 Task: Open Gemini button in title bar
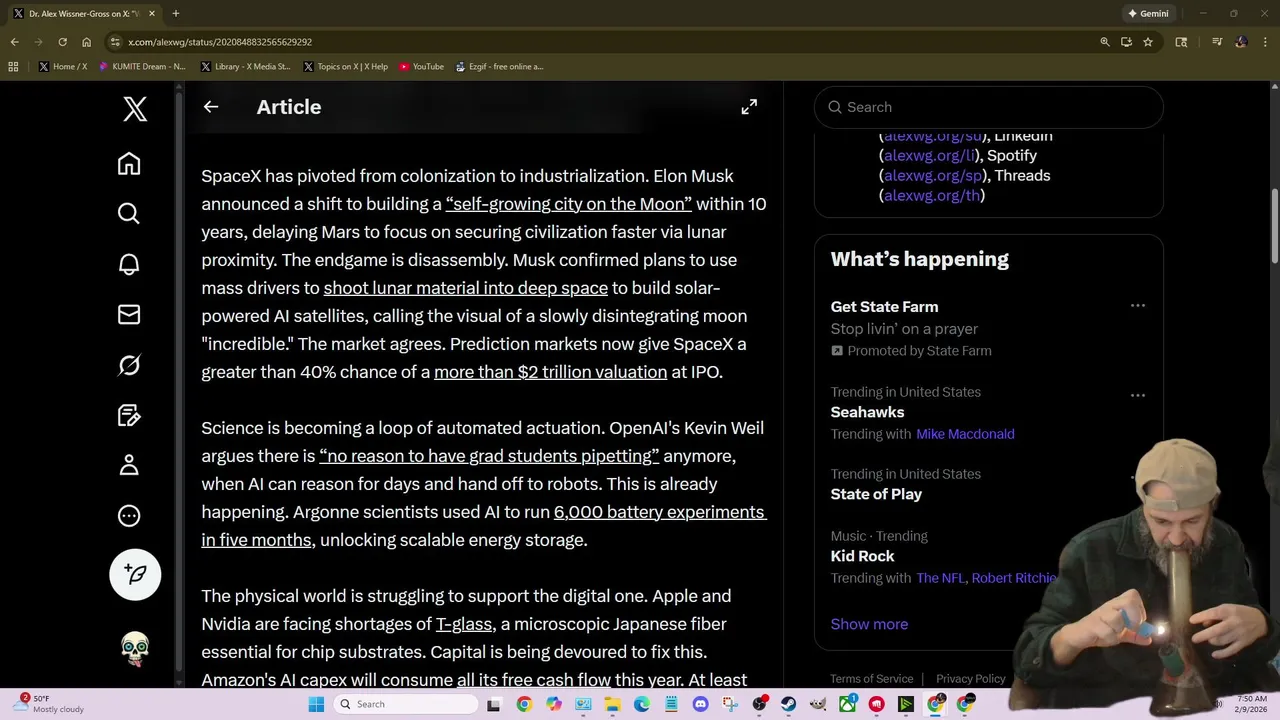pyautogui.click(x=1148, y=14)
